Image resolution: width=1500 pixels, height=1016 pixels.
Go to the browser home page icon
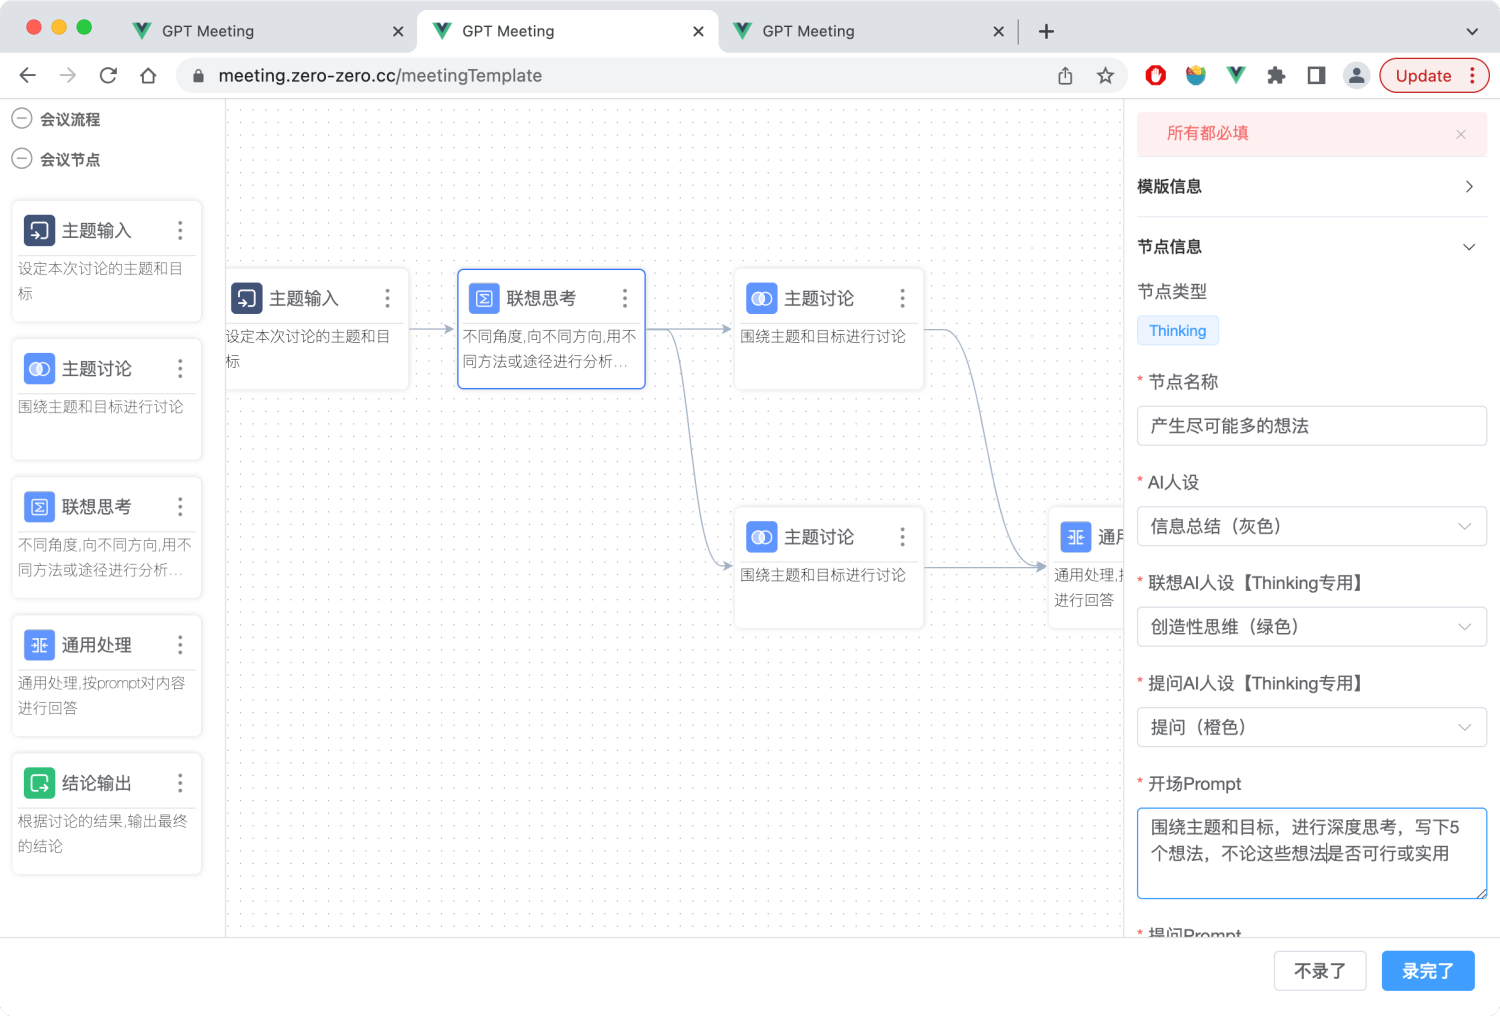(x=148, y=75)
